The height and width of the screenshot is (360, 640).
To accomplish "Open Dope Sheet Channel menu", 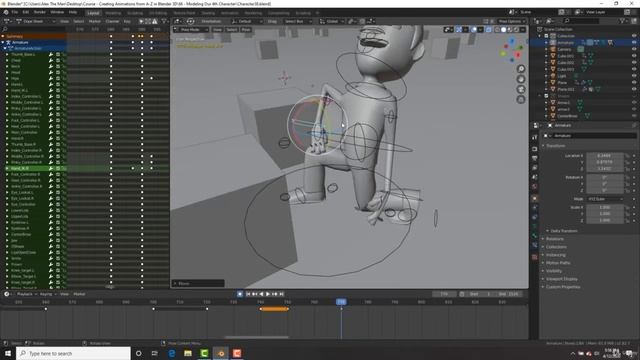I will [112, 21].
